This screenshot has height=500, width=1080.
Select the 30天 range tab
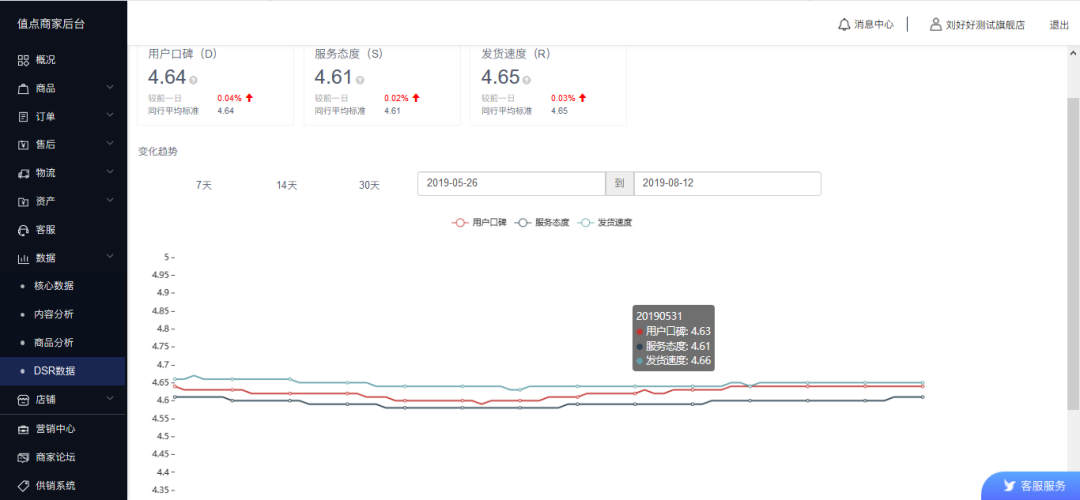click(369, 185)
